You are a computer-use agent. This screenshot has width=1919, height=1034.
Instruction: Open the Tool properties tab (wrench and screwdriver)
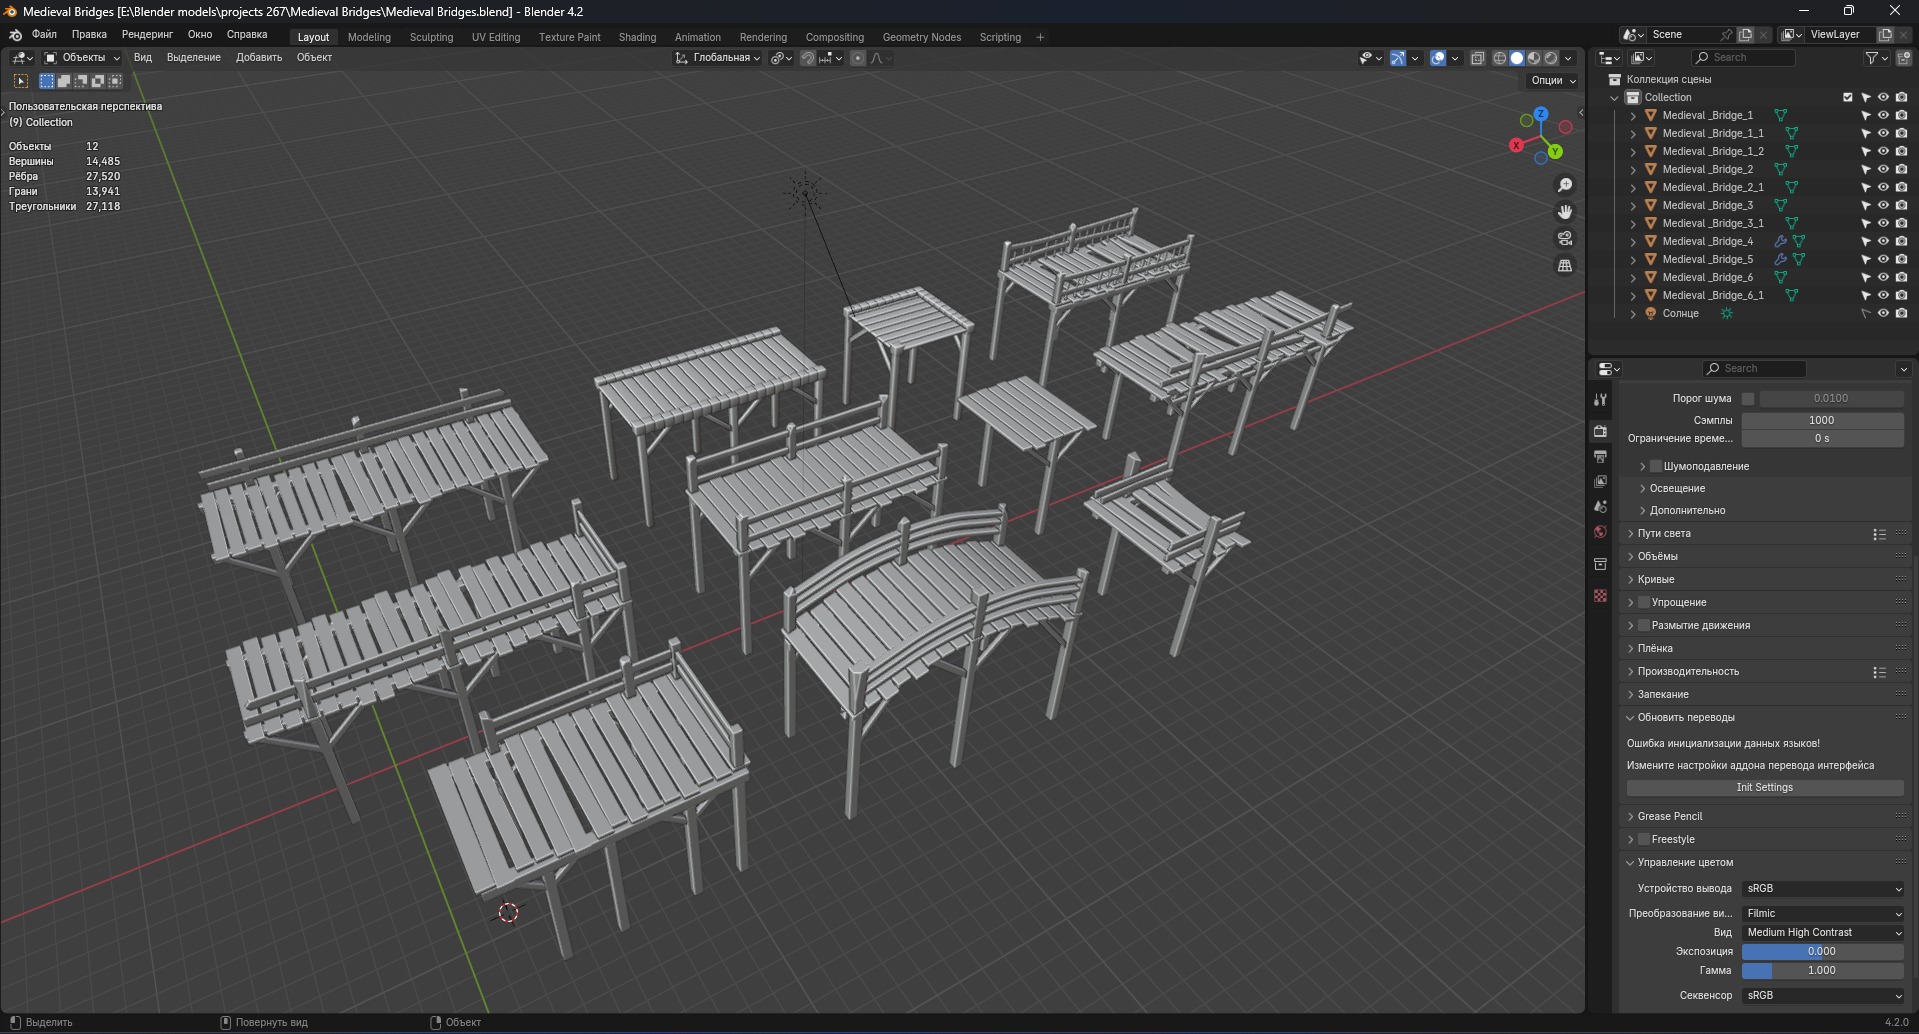point(1600,399)
